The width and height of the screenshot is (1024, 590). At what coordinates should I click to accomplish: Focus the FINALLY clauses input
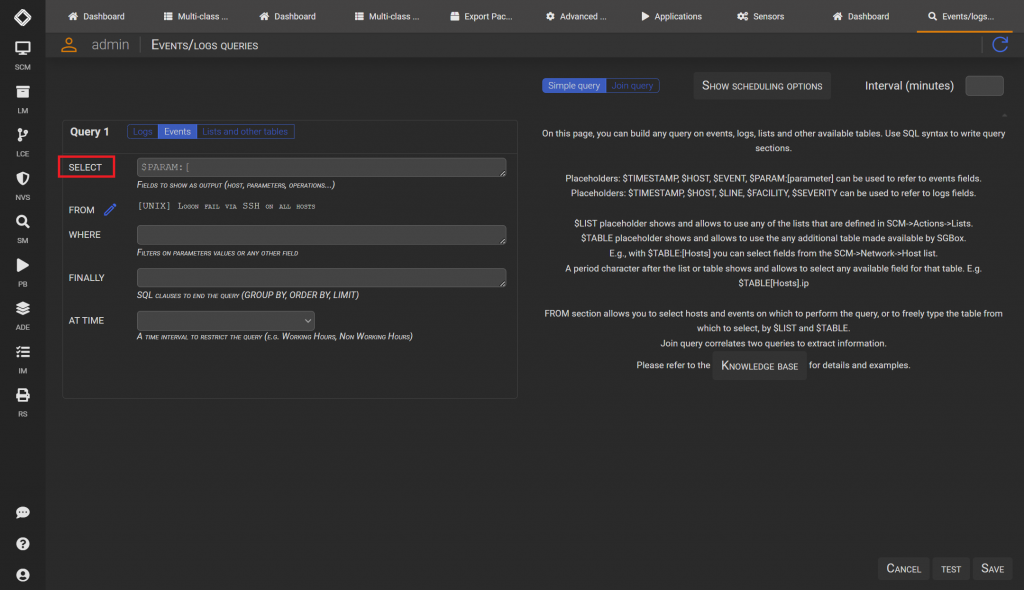[321, 278]
